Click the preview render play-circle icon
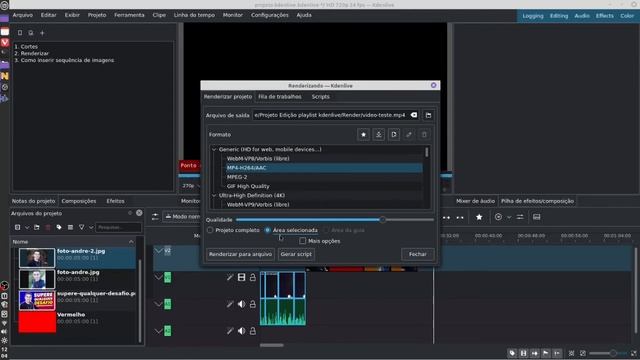640x360 pixels. [498, 217]
